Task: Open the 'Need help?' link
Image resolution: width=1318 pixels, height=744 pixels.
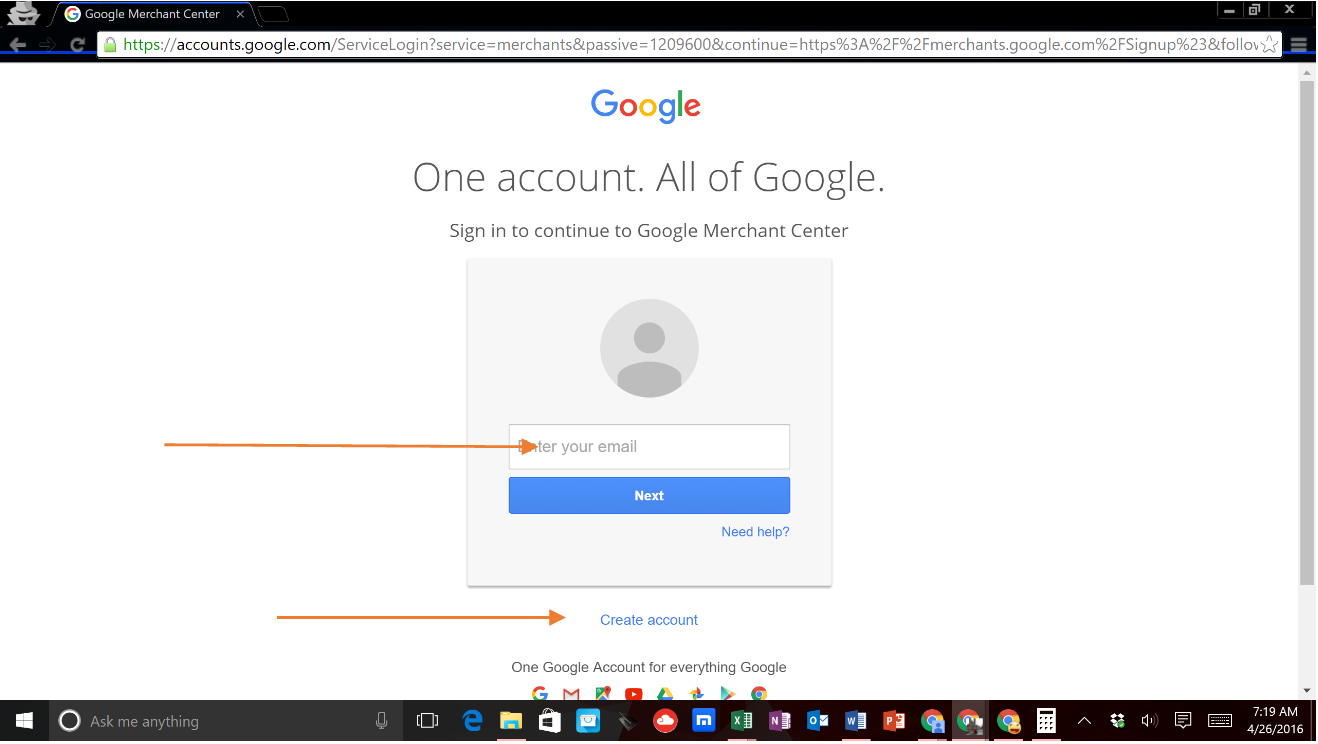Action: pos(755,532)
